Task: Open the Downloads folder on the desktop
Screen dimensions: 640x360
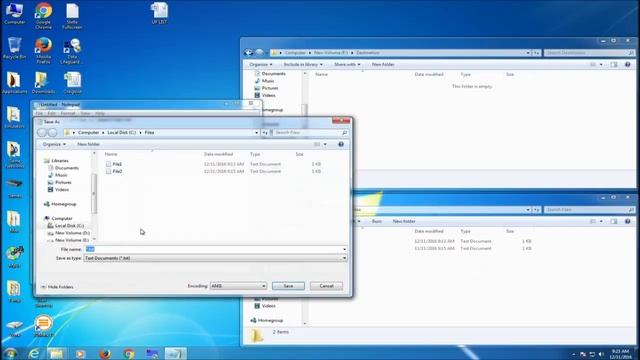Action: (x=43, y=83)
